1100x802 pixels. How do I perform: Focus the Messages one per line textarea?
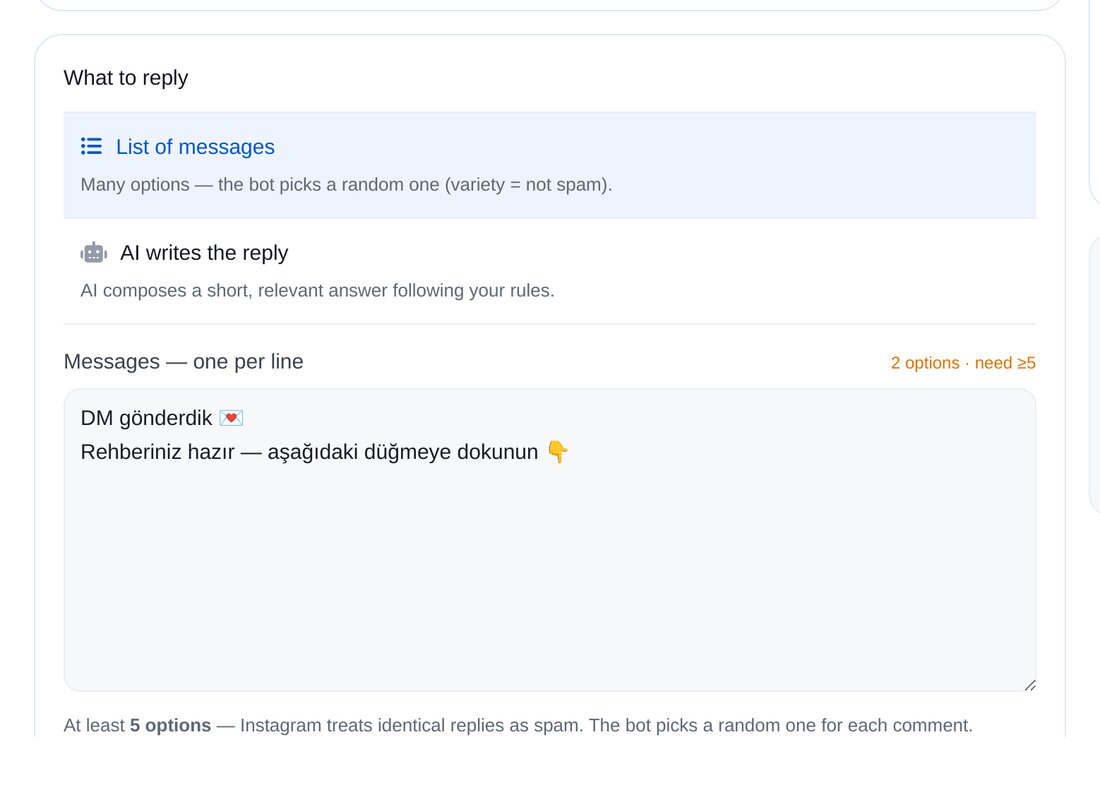coord(549,540)
